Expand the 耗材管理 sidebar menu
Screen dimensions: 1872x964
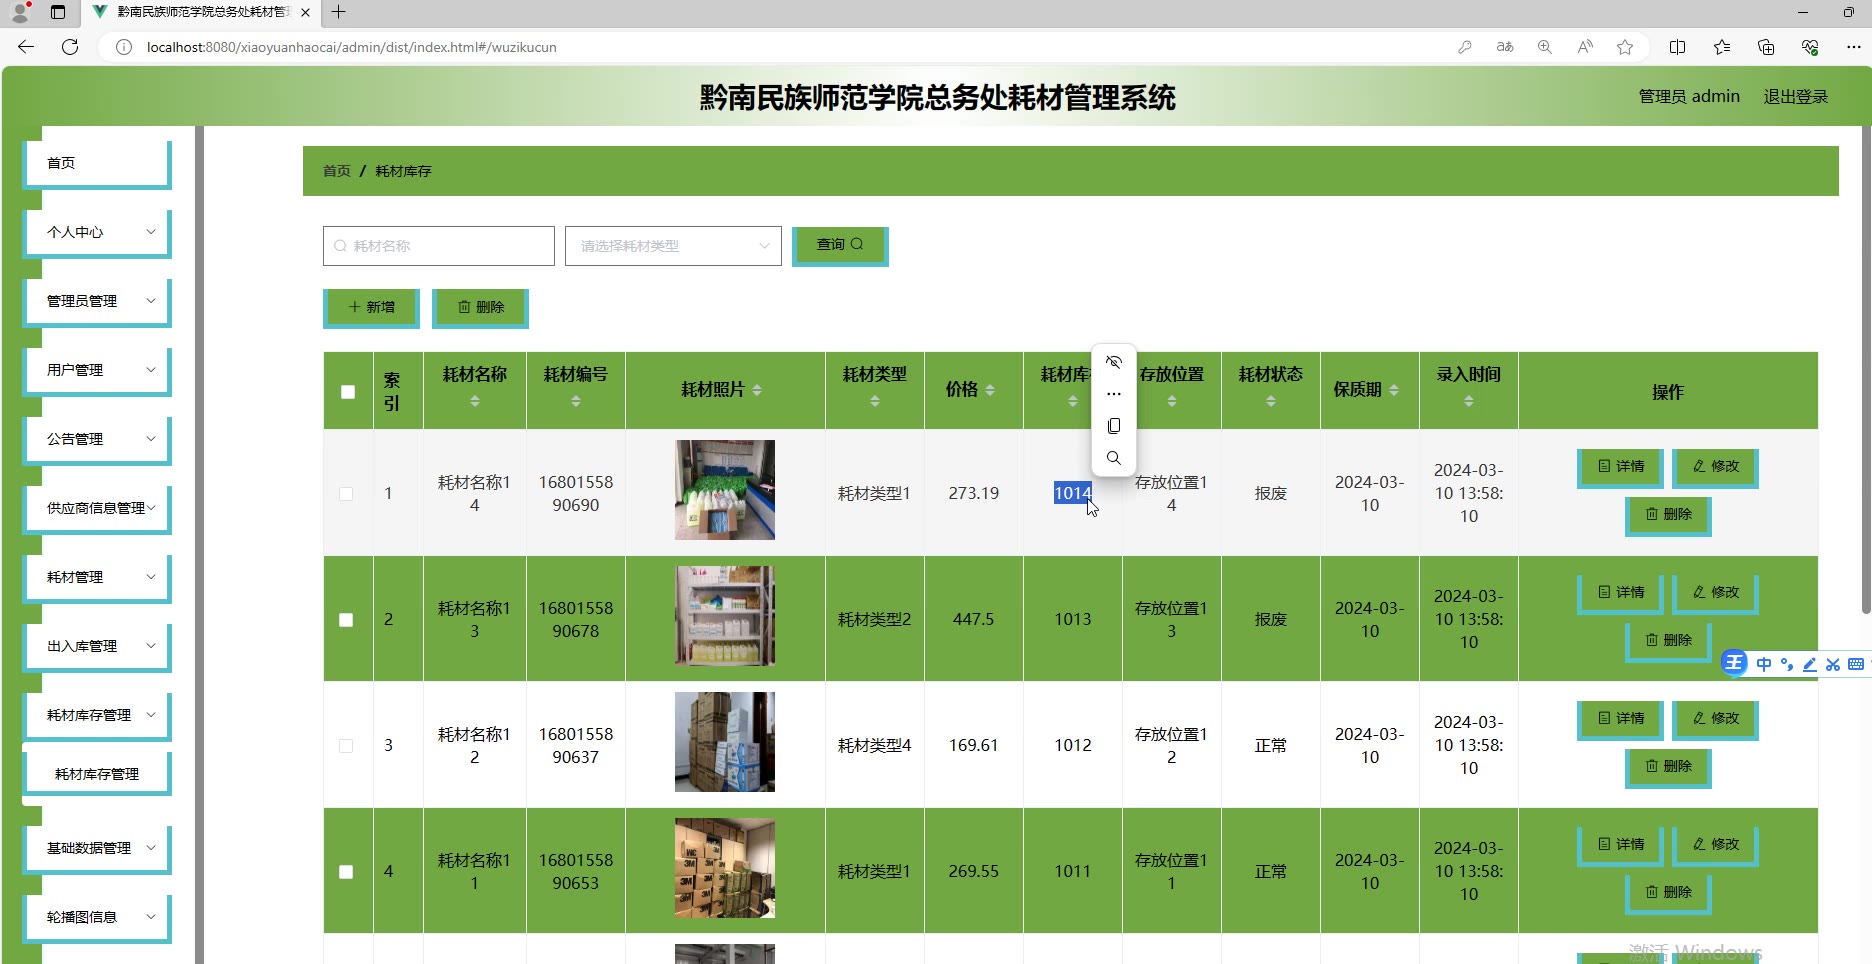pos(98,577)
